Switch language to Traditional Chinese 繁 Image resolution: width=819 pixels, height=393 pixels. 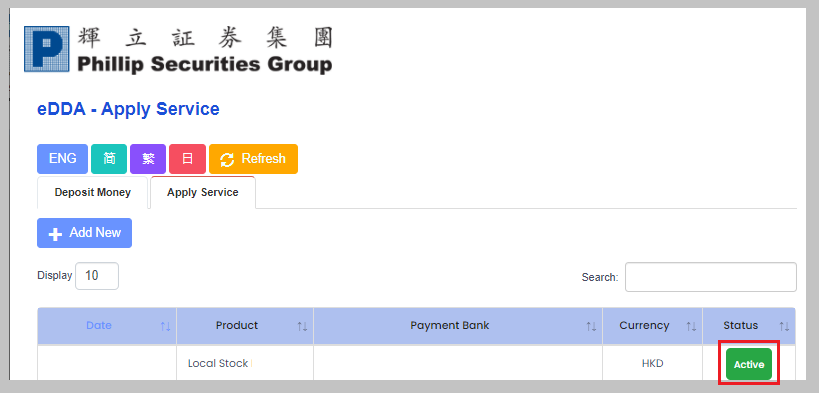click(x=148, y=159)
